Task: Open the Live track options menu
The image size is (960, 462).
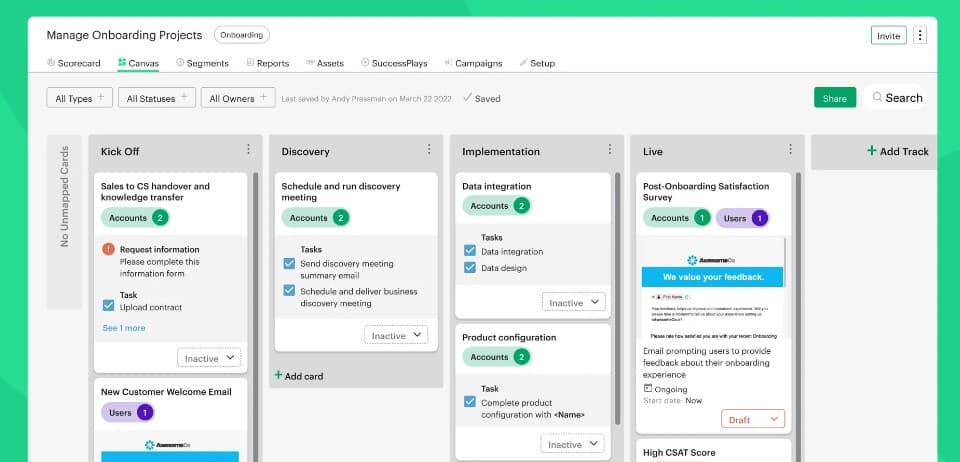Action: [x=790, y=149]
